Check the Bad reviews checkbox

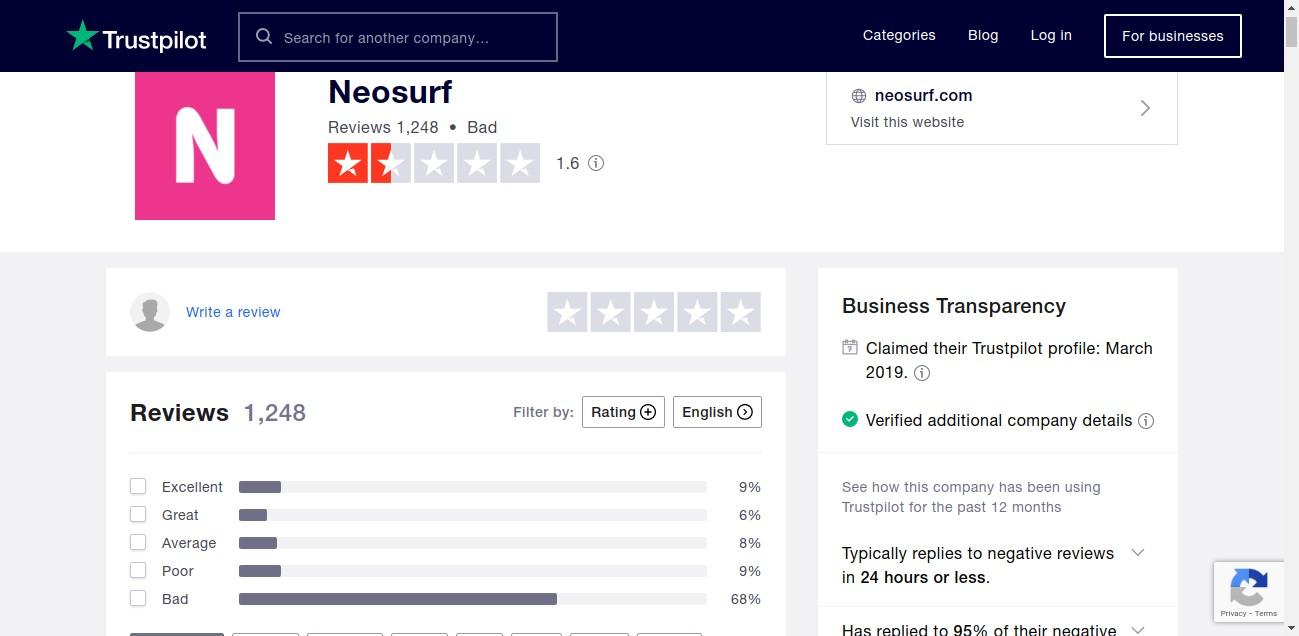pyautogui.click(x=138, y=598)
